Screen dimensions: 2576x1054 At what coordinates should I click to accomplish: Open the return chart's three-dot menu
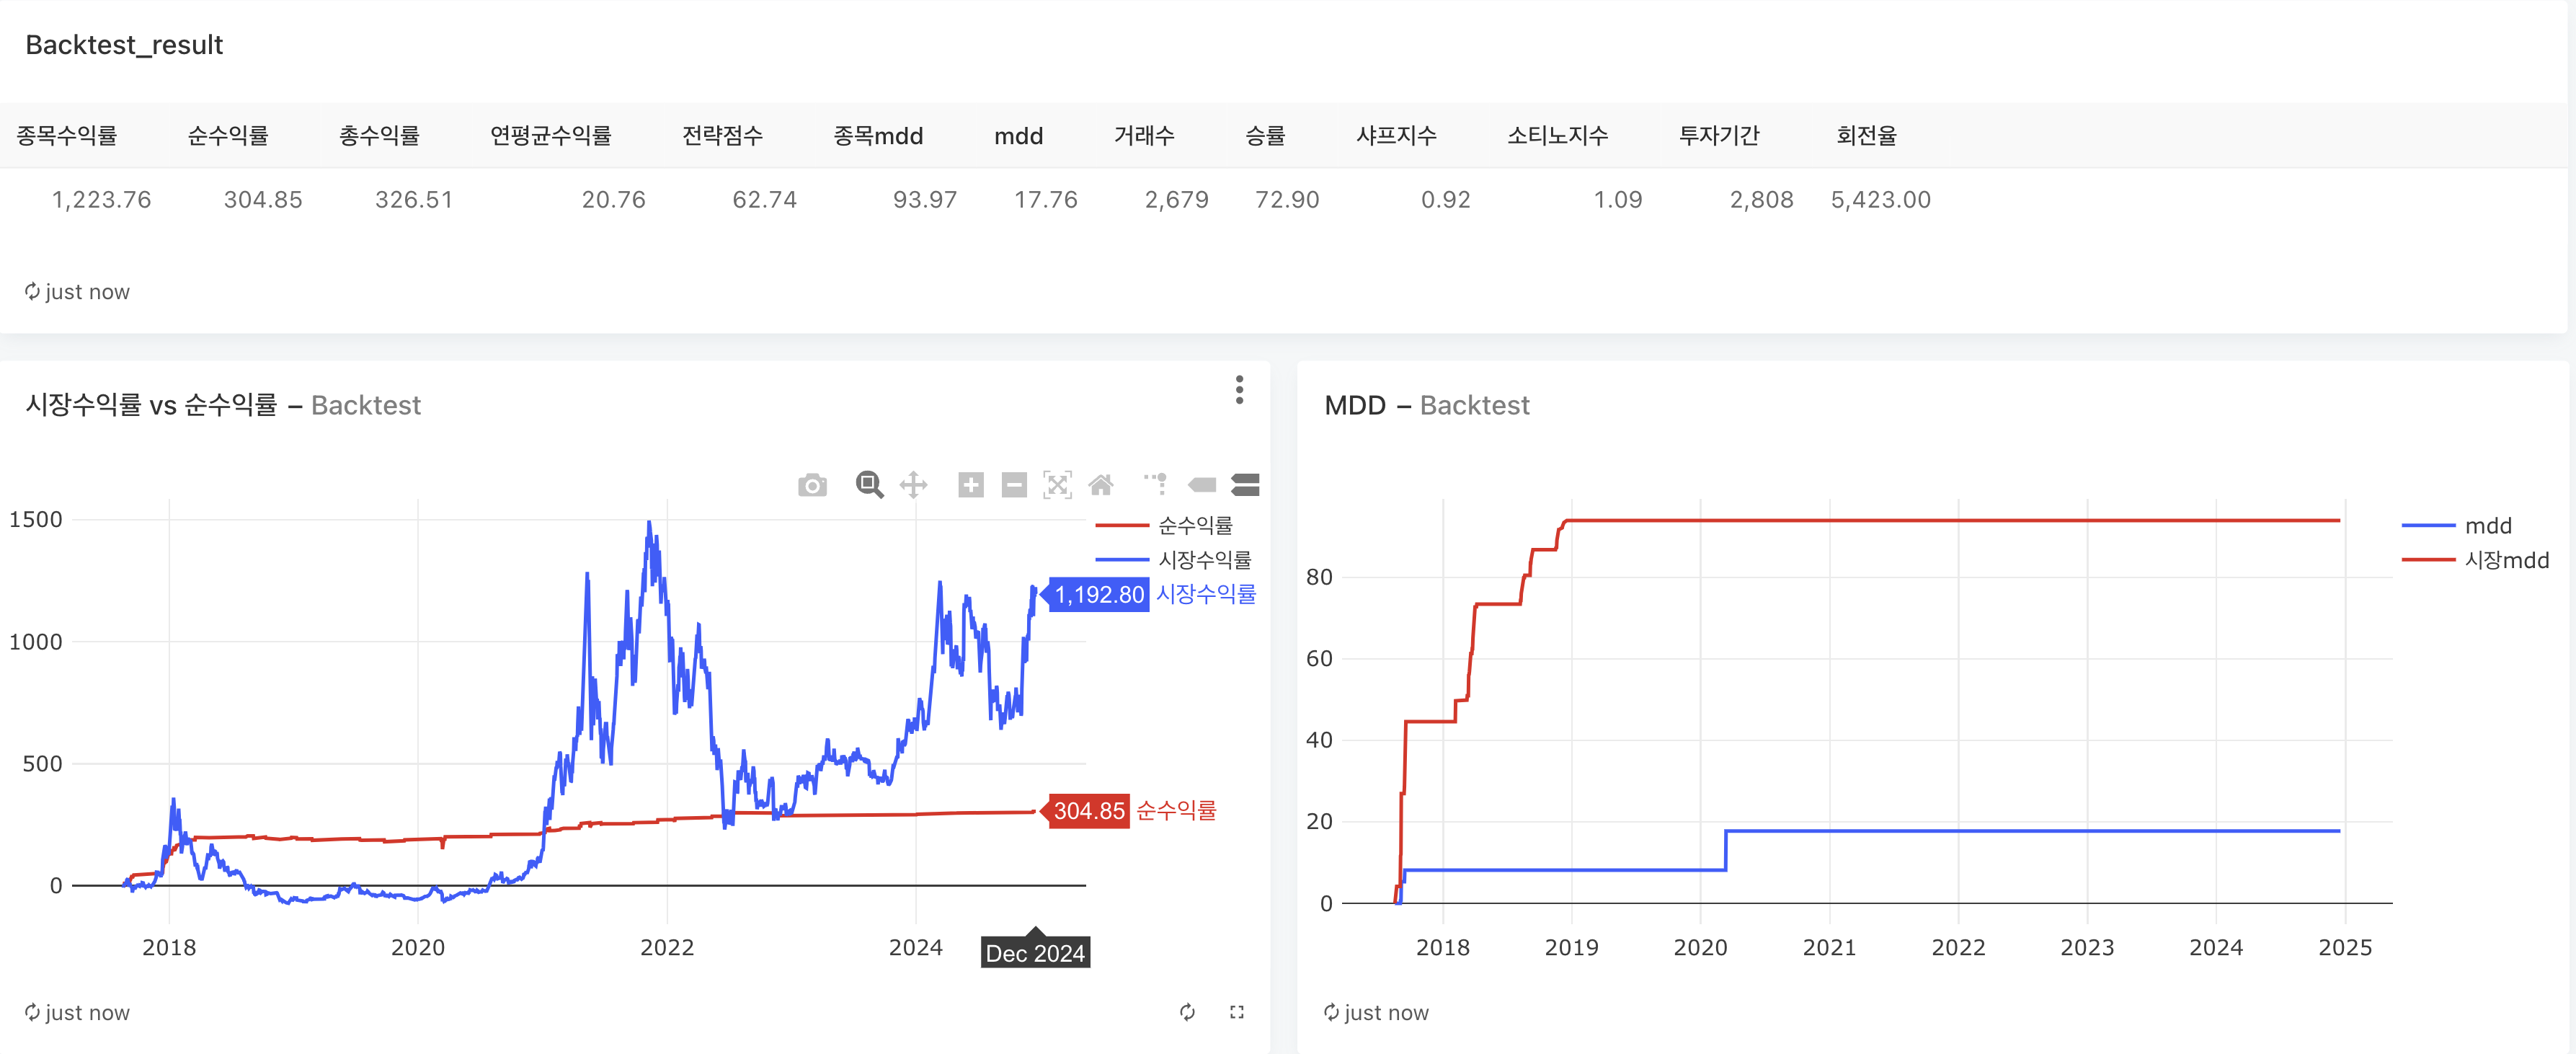[1239, 390]
